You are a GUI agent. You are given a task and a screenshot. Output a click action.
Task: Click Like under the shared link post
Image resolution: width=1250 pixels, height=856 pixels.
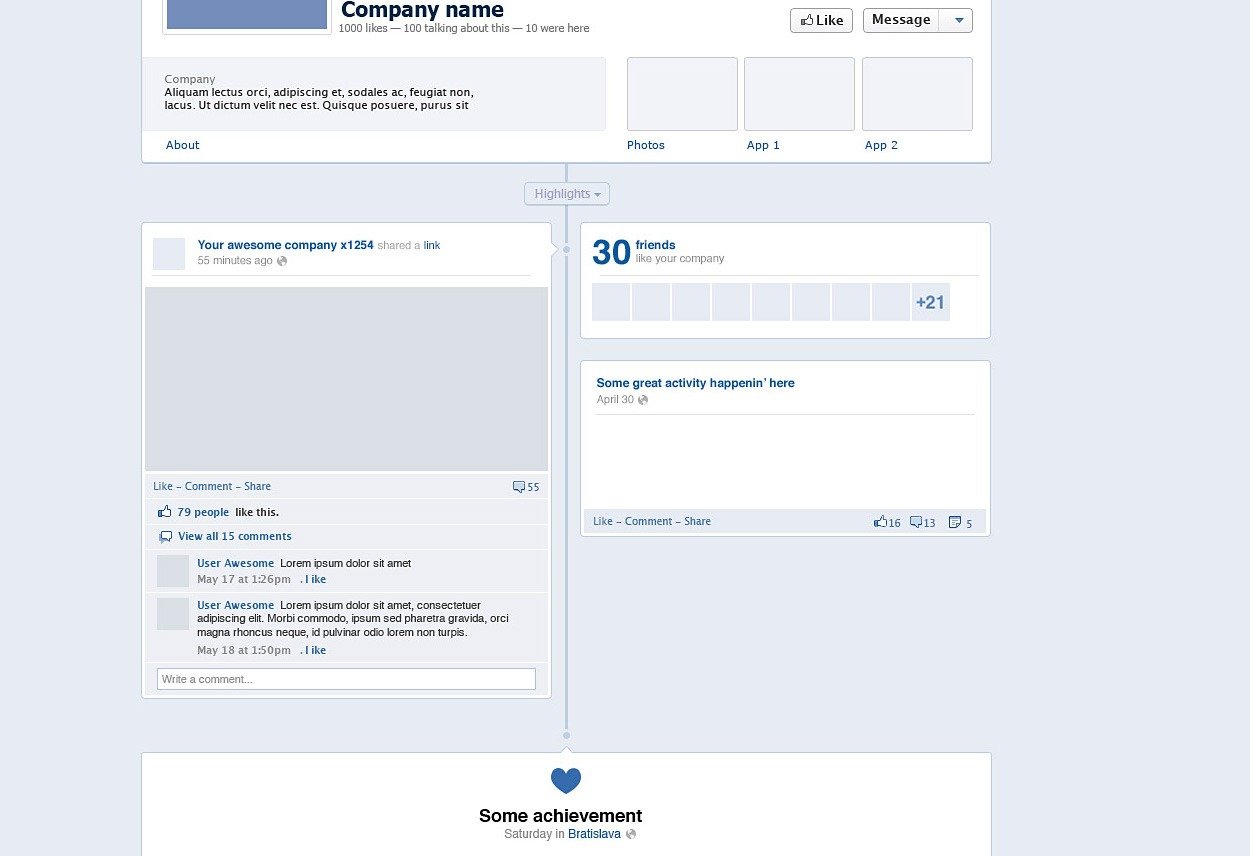163,486
